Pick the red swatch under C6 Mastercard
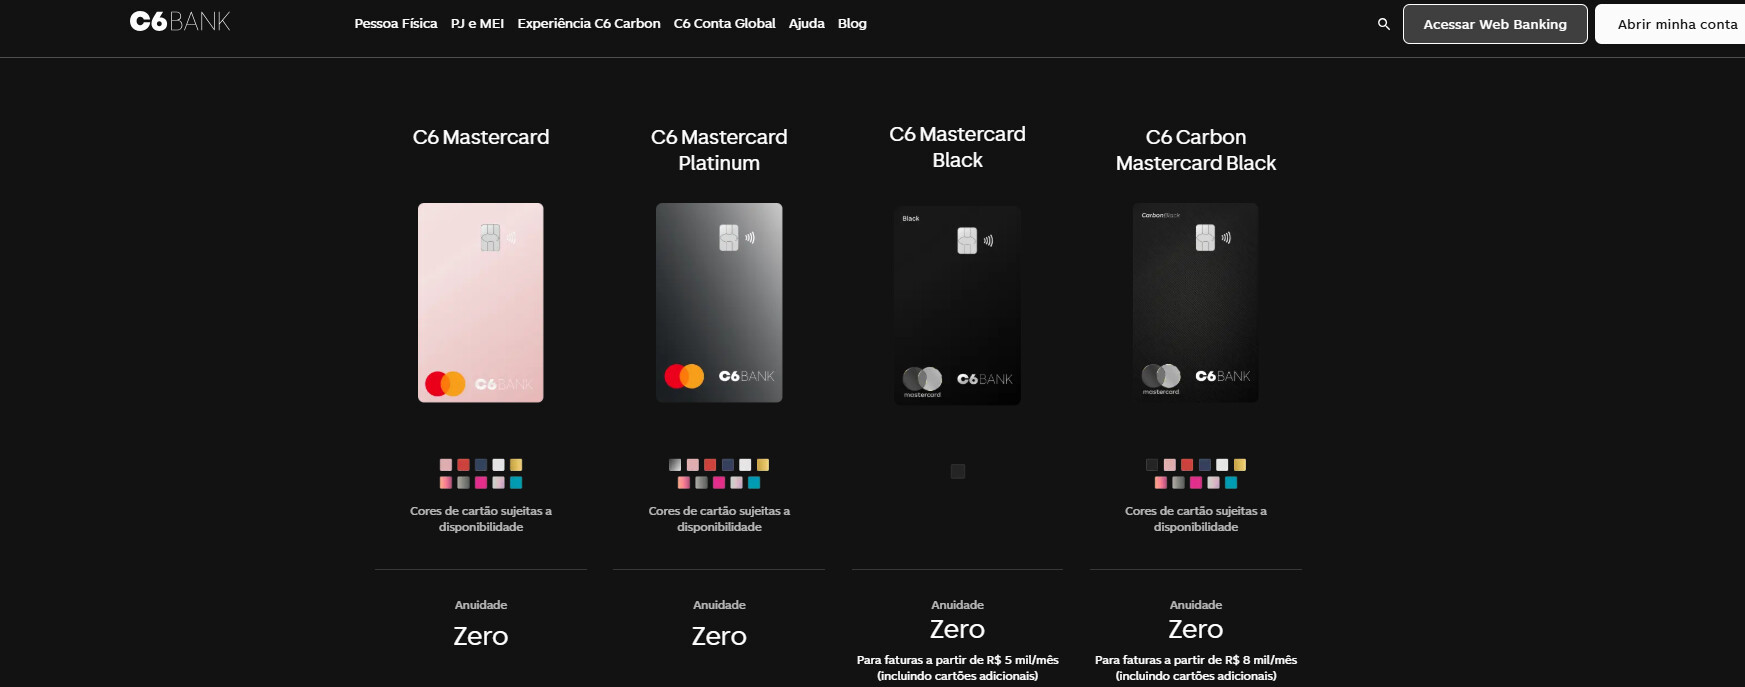1745x687 pixels. [463, 465]
